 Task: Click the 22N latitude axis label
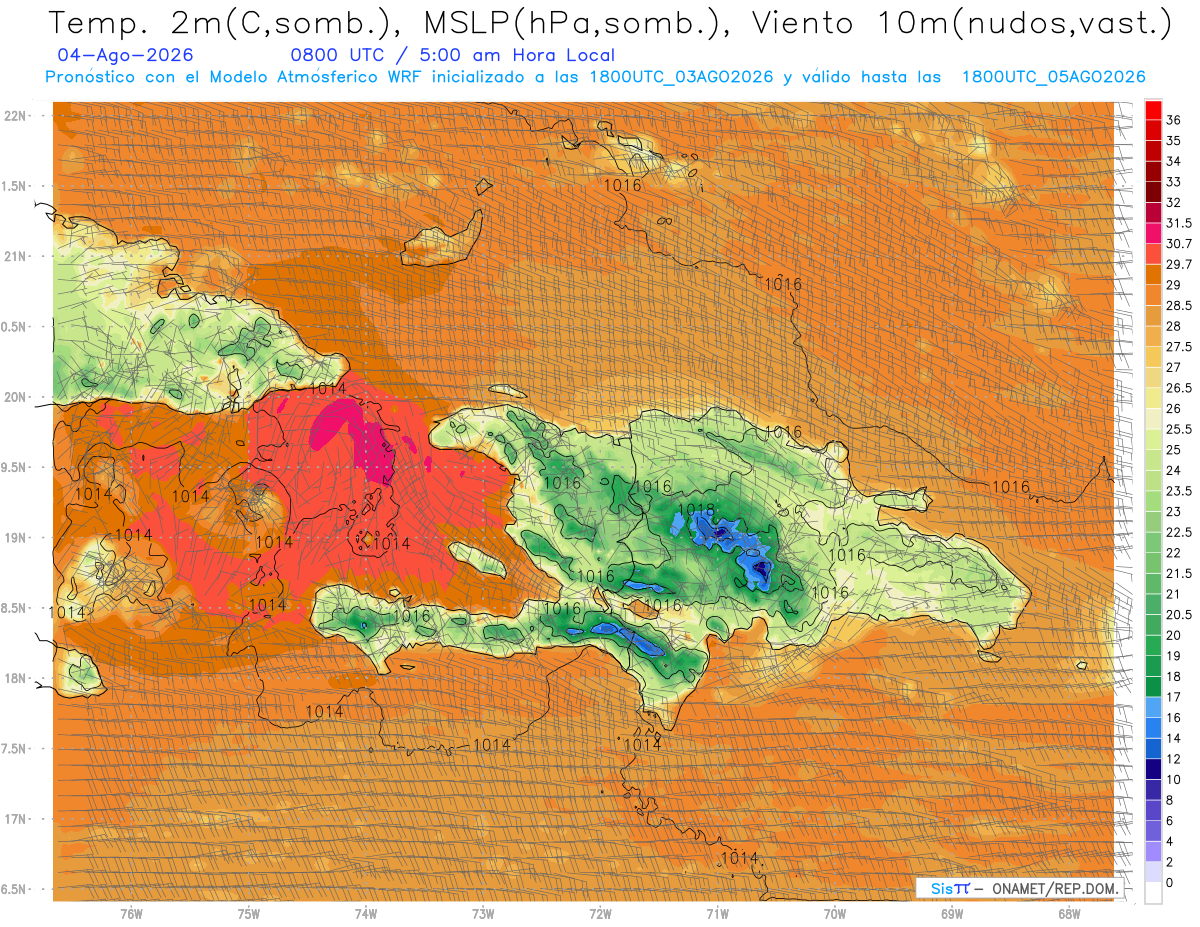click(x=15, y=115)
